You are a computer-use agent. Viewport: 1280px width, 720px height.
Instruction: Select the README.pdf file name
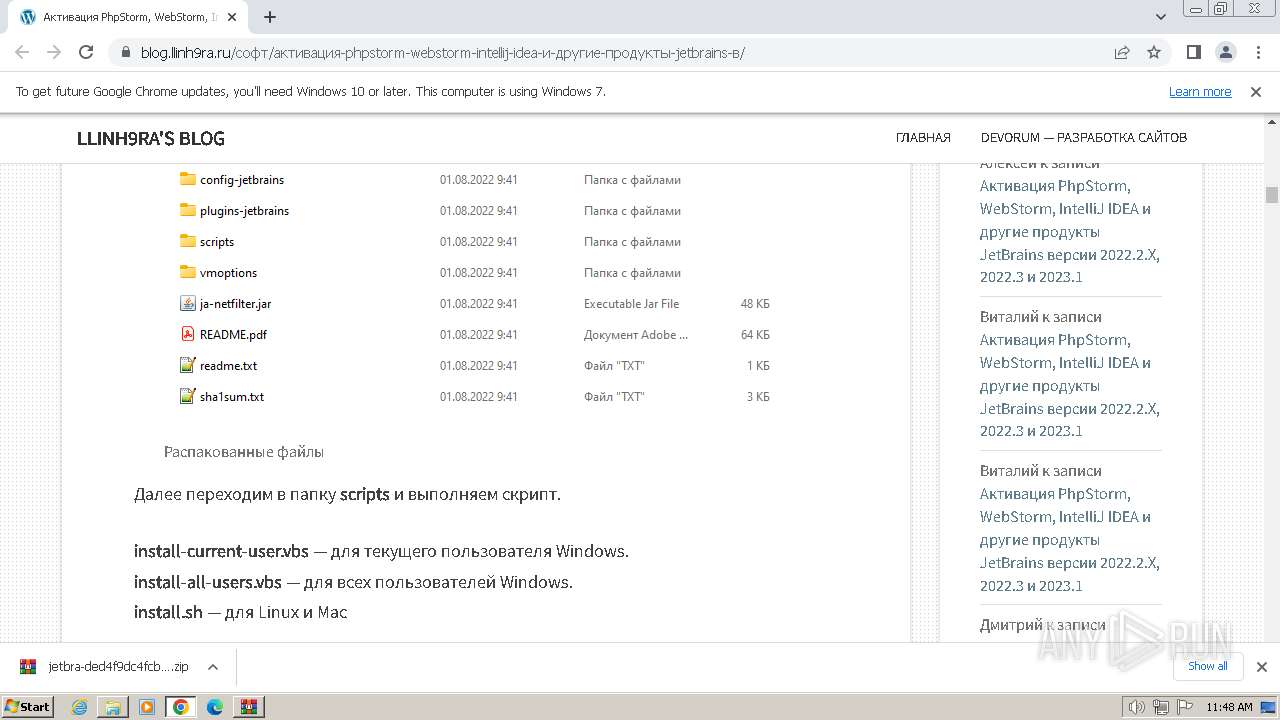pos(233,335)
